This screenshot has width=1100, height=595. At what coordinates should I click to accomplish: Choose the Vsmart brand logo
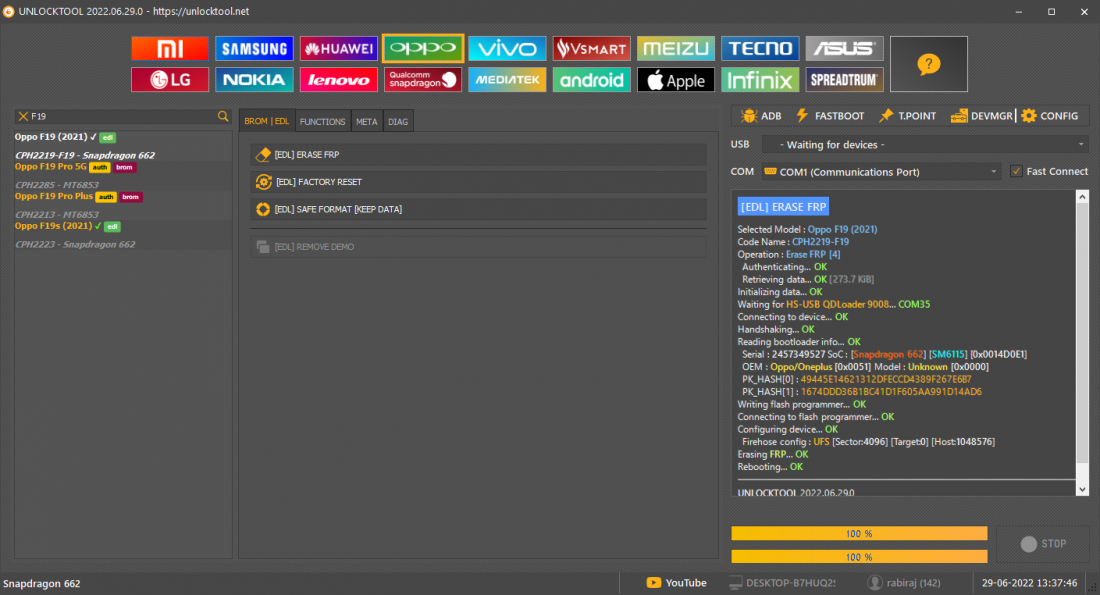pos(591,48)
